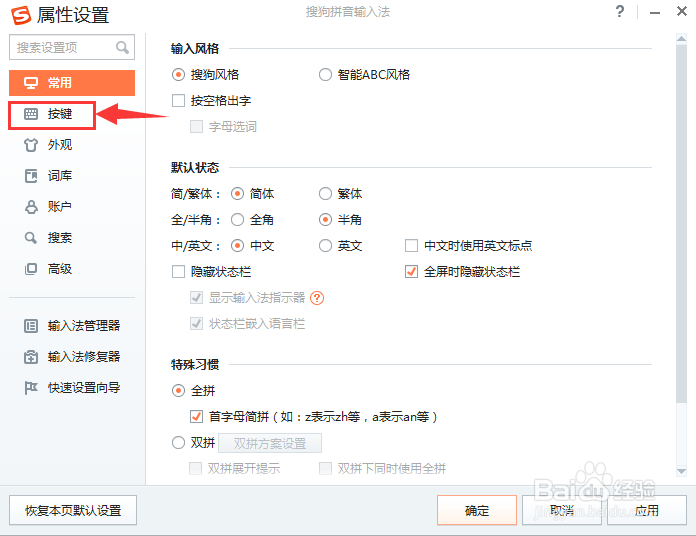696x536 pixels.
Task: Click the vertical scrollbar thumb
Action: pos(681,223)
